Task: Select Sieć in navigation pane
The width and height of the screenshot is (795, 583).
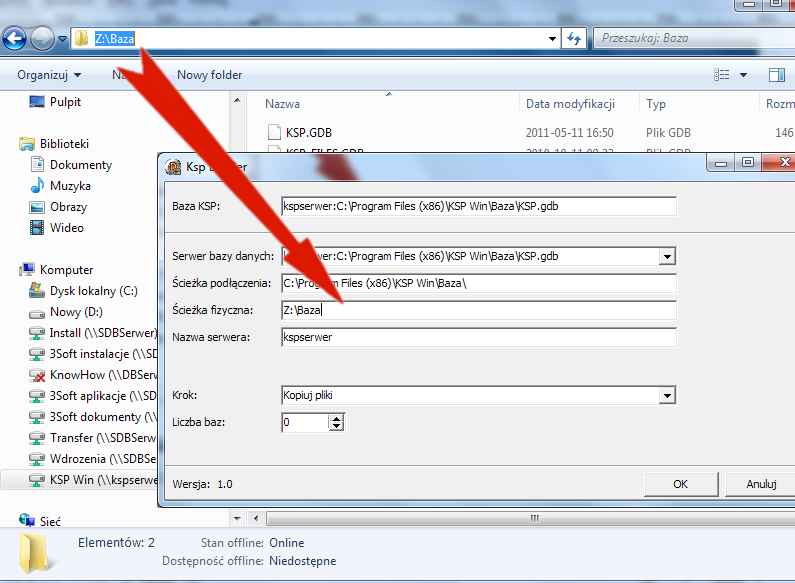Action: (x=50, y=521)
